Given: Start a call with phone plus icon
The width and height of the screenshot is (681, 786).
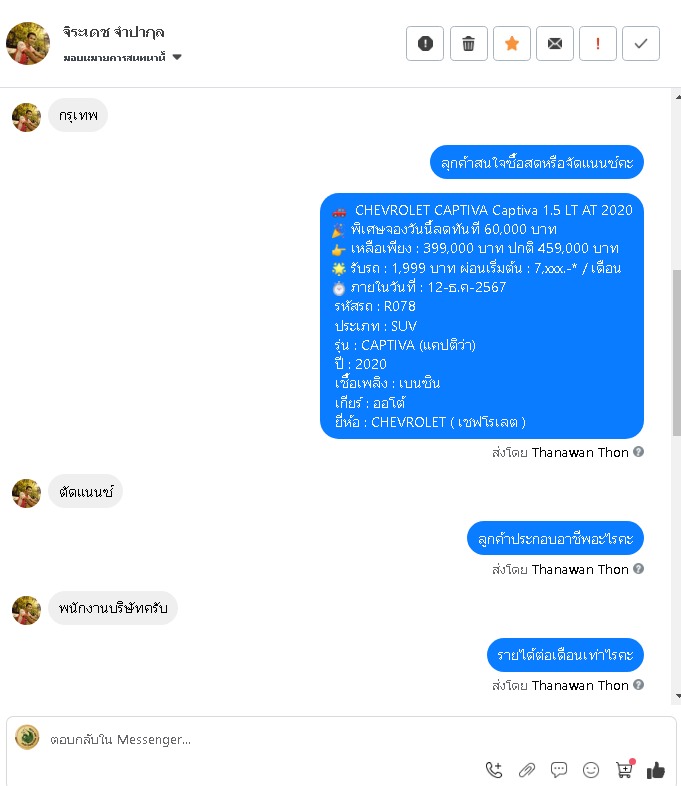Looking at the screenshot, I should tap(494, 769).
